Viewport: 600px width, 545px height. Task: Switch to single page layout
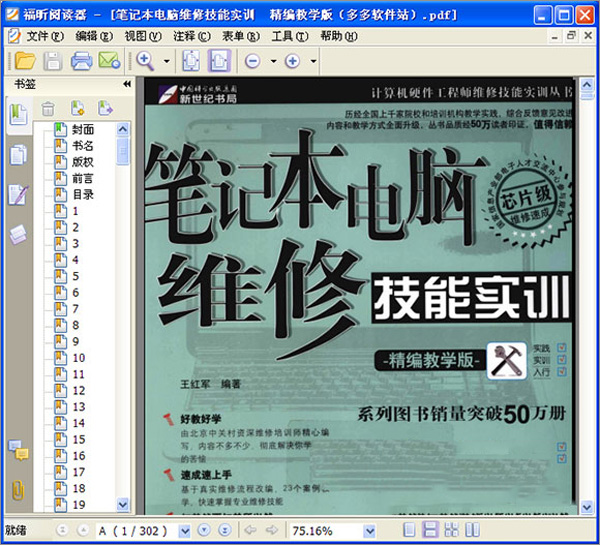tap(409, 530)
